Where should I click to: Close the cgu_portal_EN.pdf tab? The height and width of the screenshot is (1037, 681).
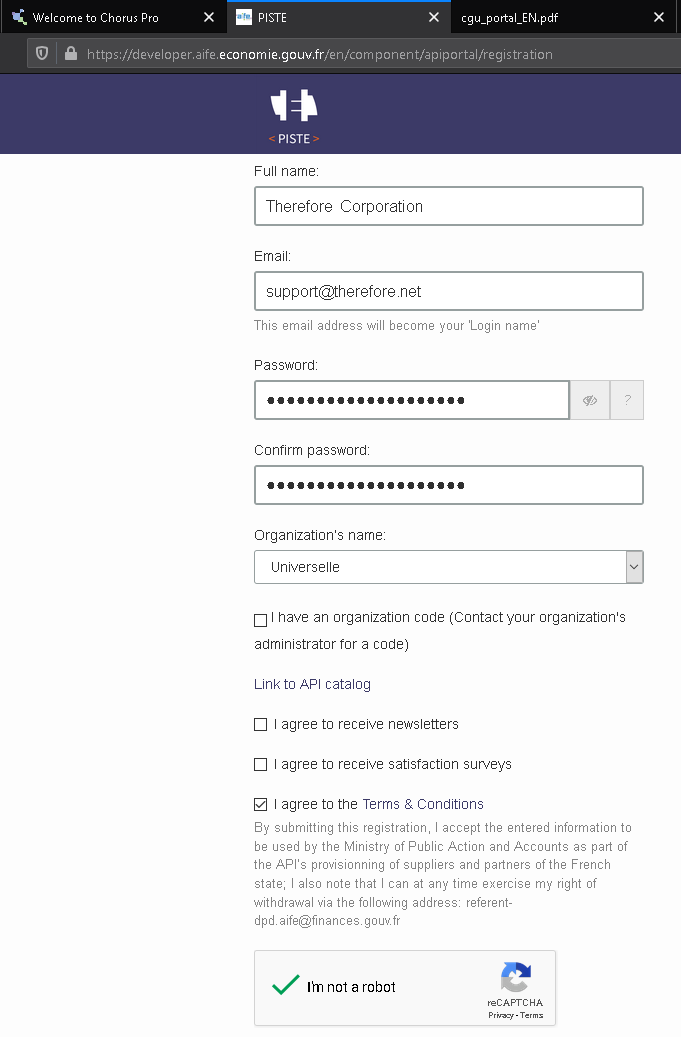coord(659,18)
